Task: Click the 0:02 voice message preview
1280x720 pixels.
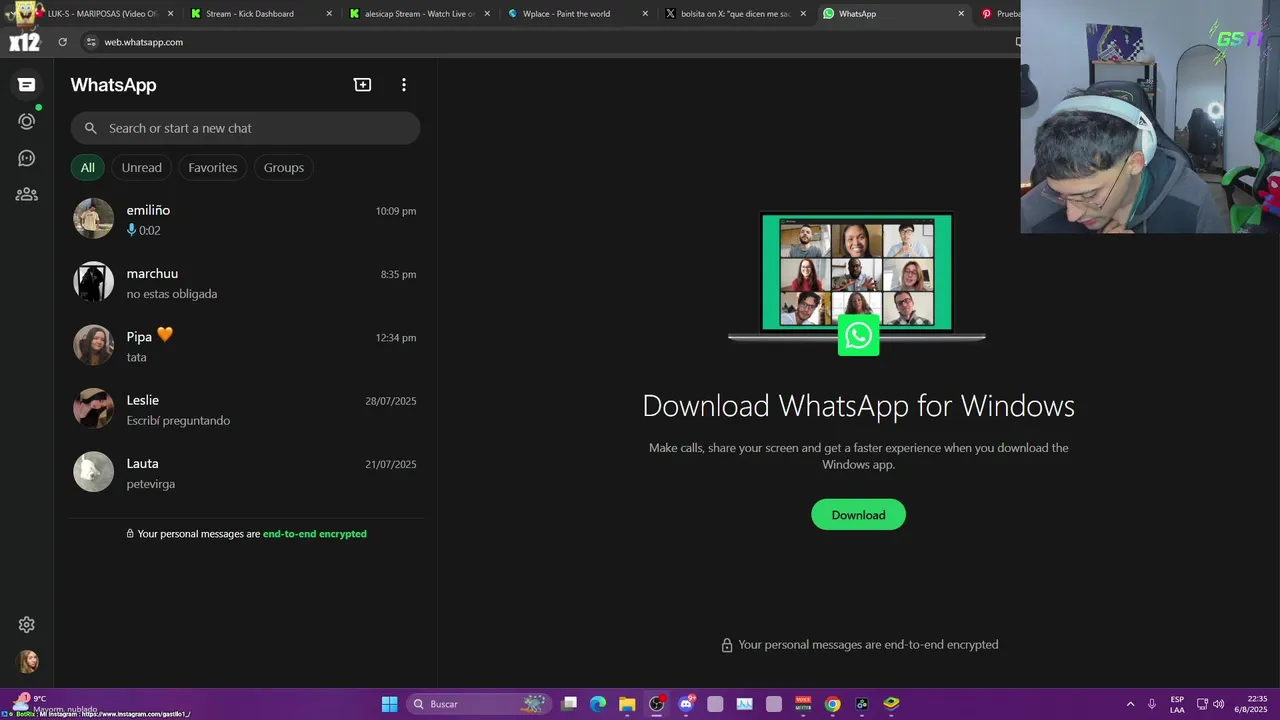Action: pos(144,230)
